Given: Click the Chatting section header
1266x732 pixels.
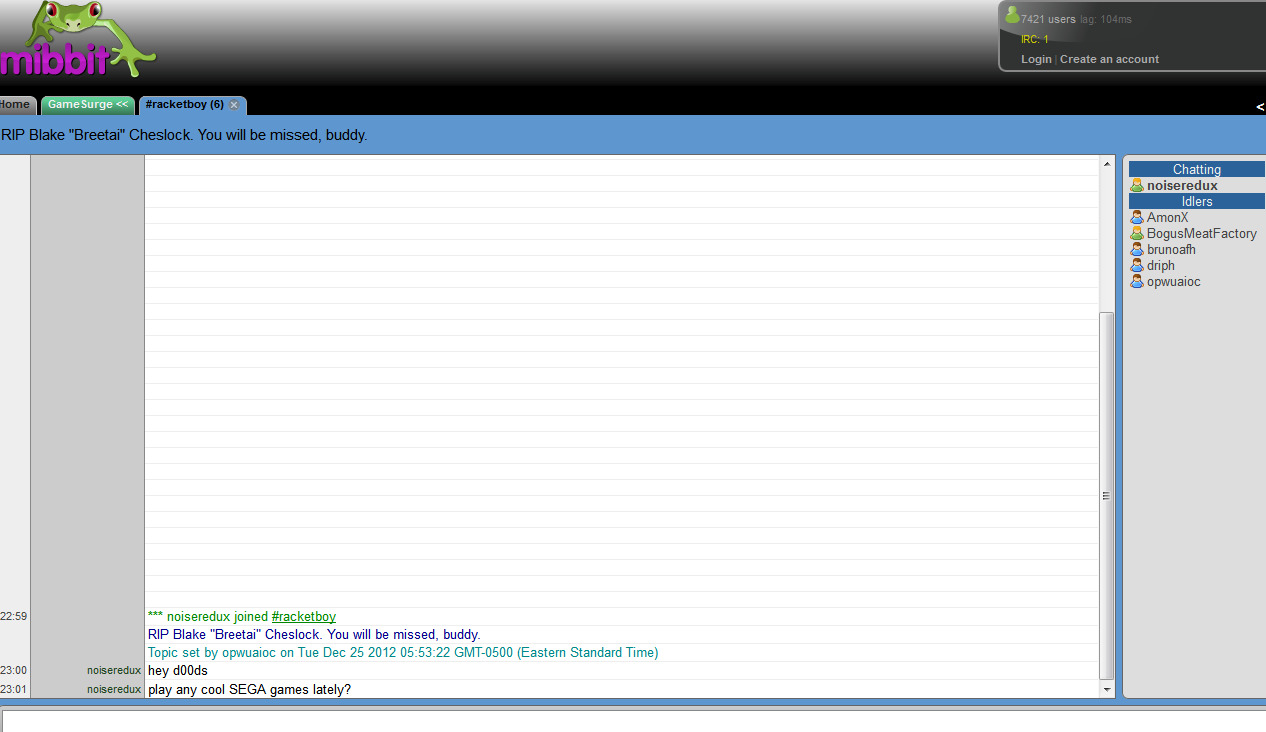Looking at the screenshot, I should tap(1197, 169).
